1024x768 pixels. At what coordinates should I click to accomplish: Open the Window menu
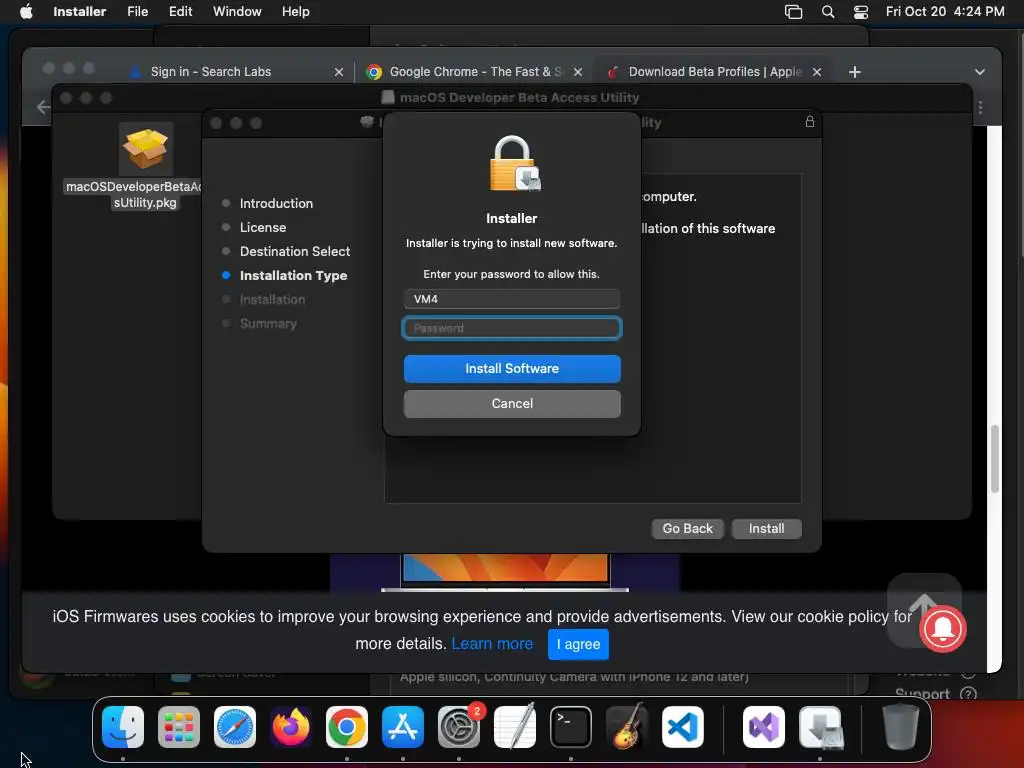point(237,12)
